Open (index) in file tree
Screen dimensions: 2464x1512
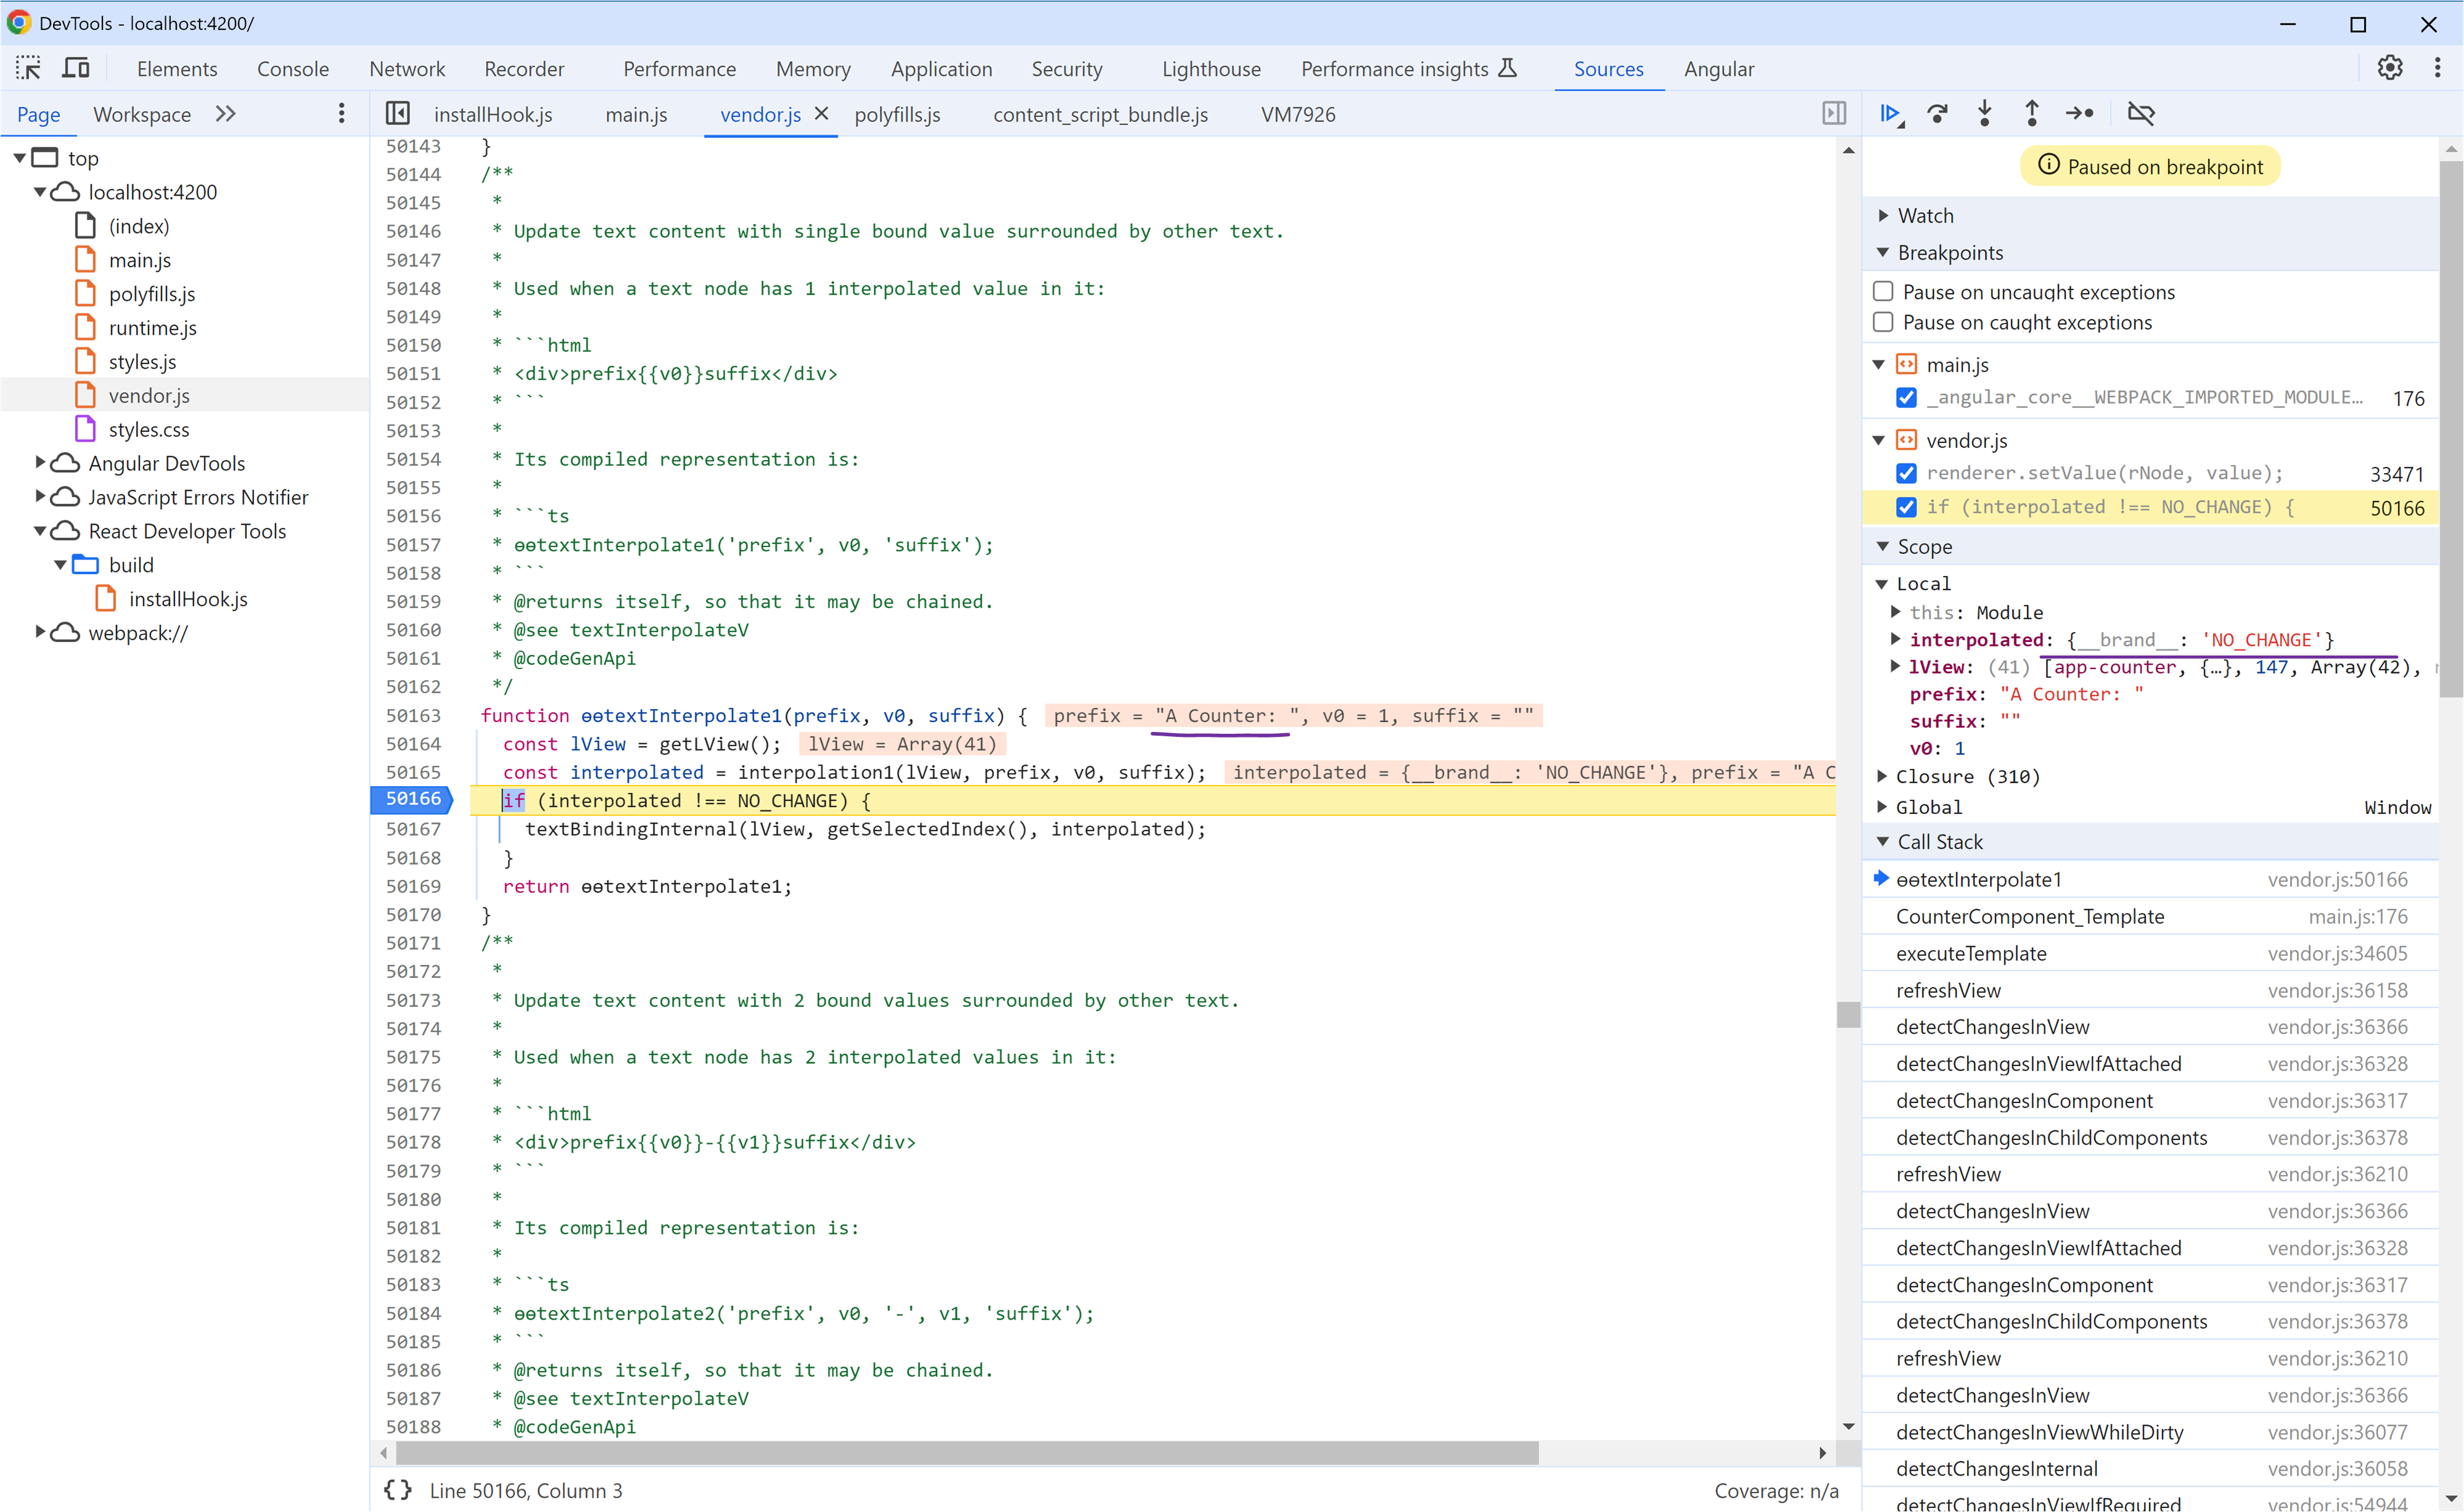[139, 226]
